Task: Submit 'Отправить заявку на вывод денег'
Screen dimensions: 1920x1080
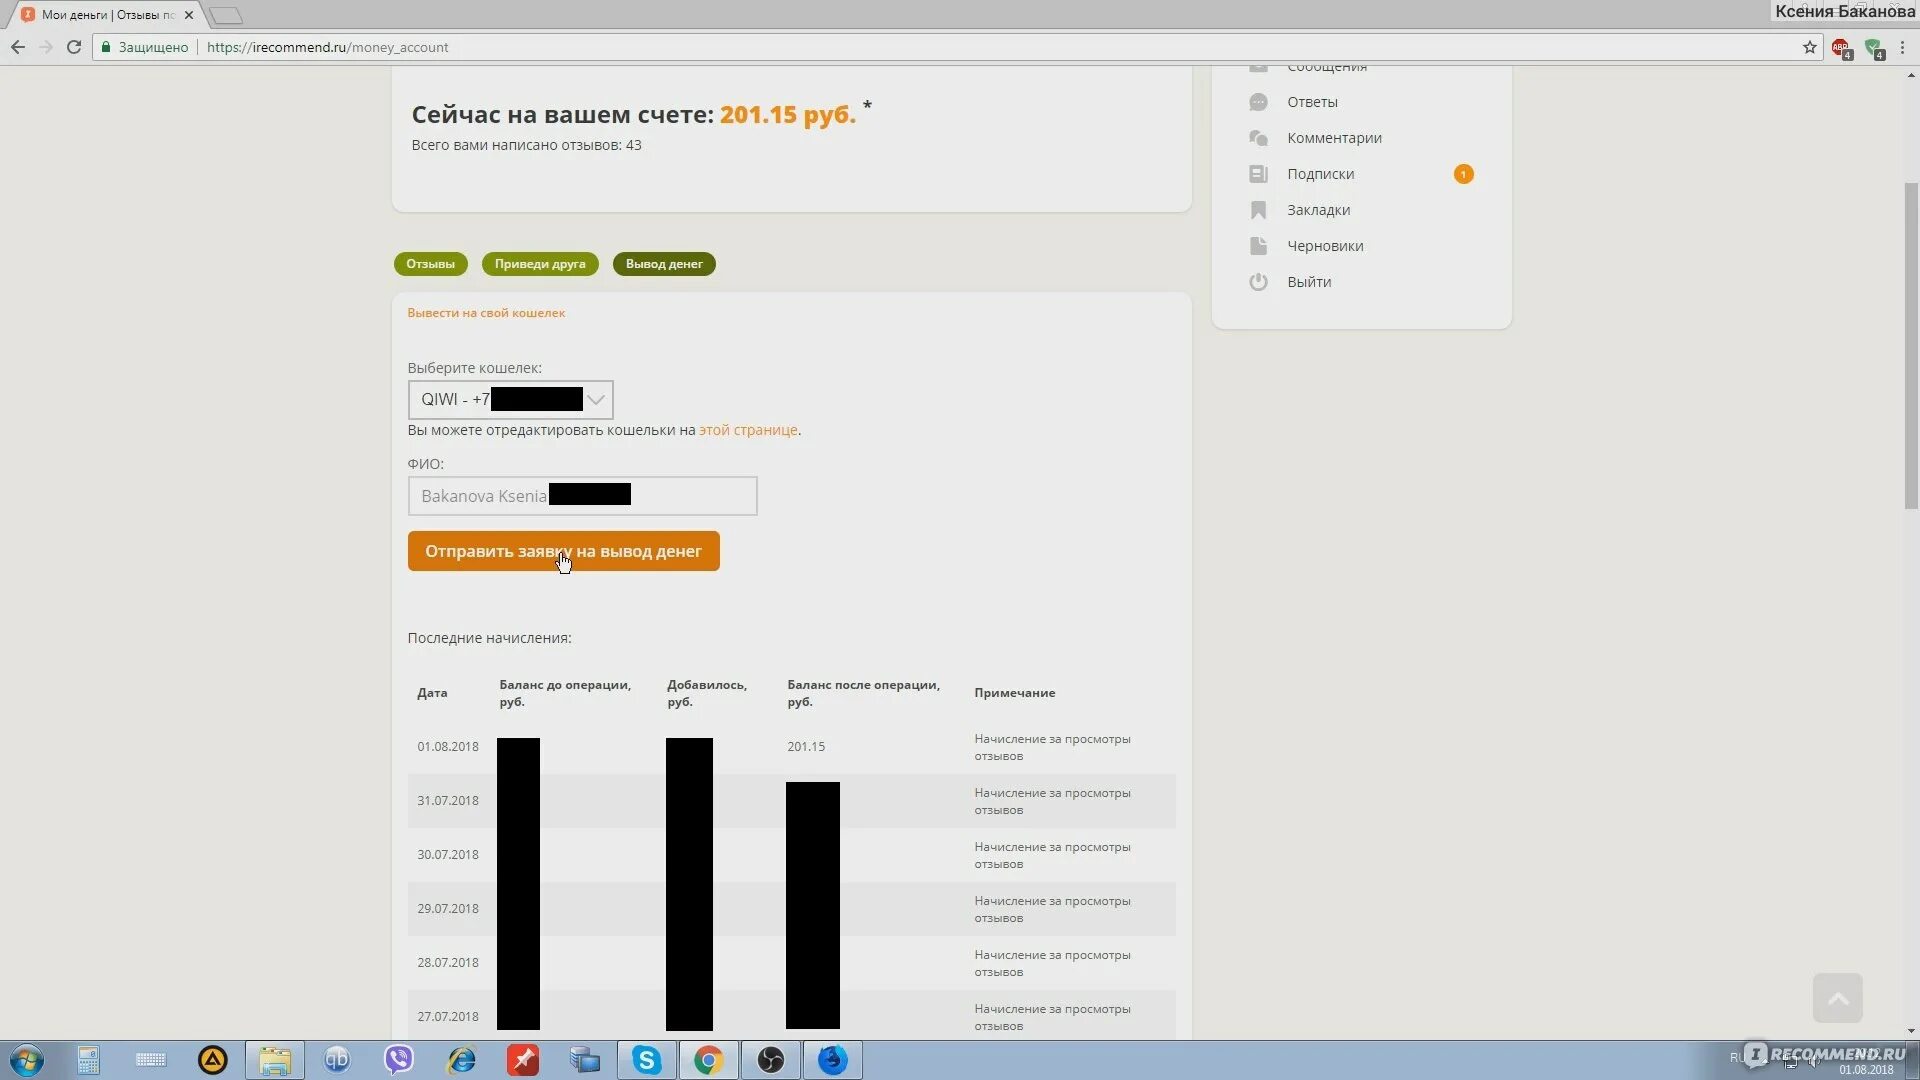Action: pyautogui.click(x=563, y=551)
